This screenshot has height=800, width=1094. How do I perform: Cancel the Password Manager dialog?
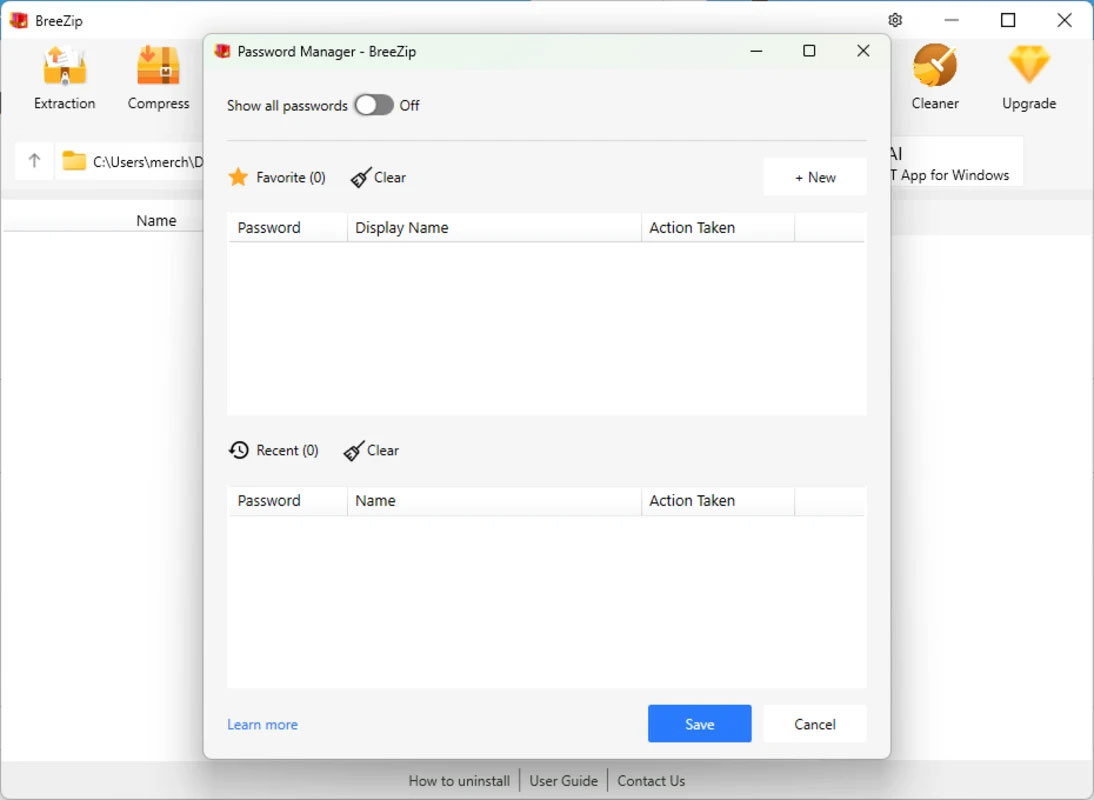point(815,724)
